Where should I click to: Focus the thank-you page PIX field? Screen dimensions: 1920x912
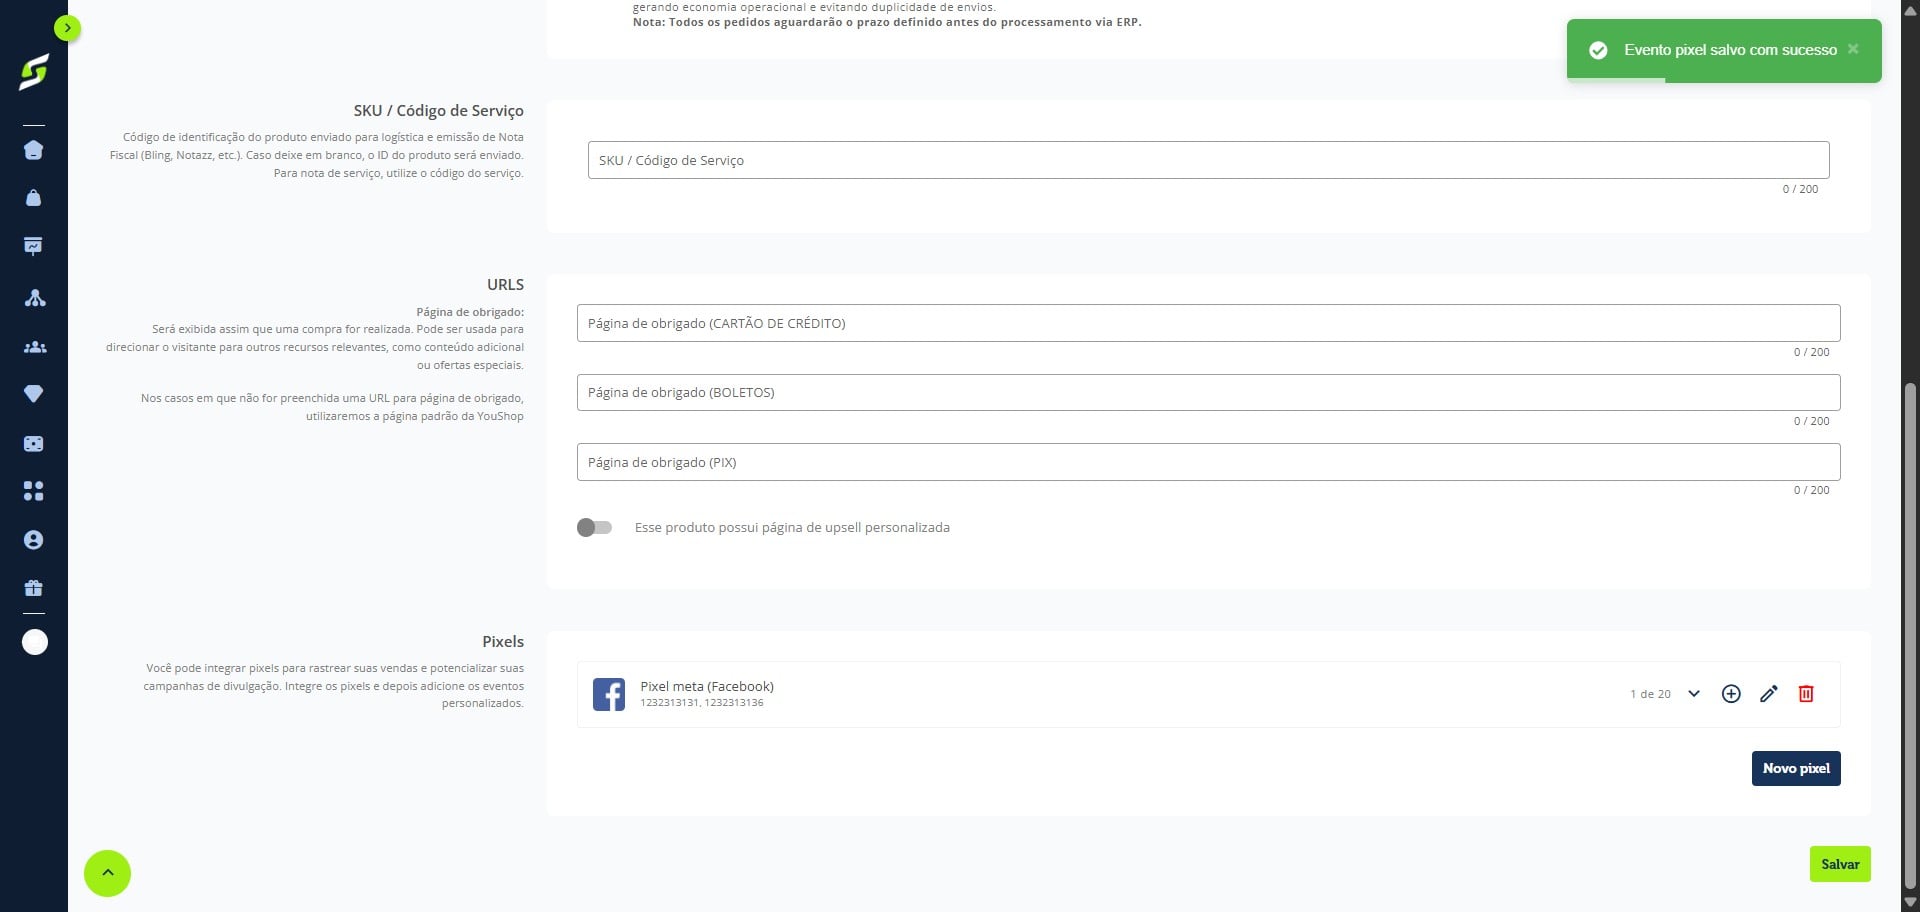(x=1208, y=462)
